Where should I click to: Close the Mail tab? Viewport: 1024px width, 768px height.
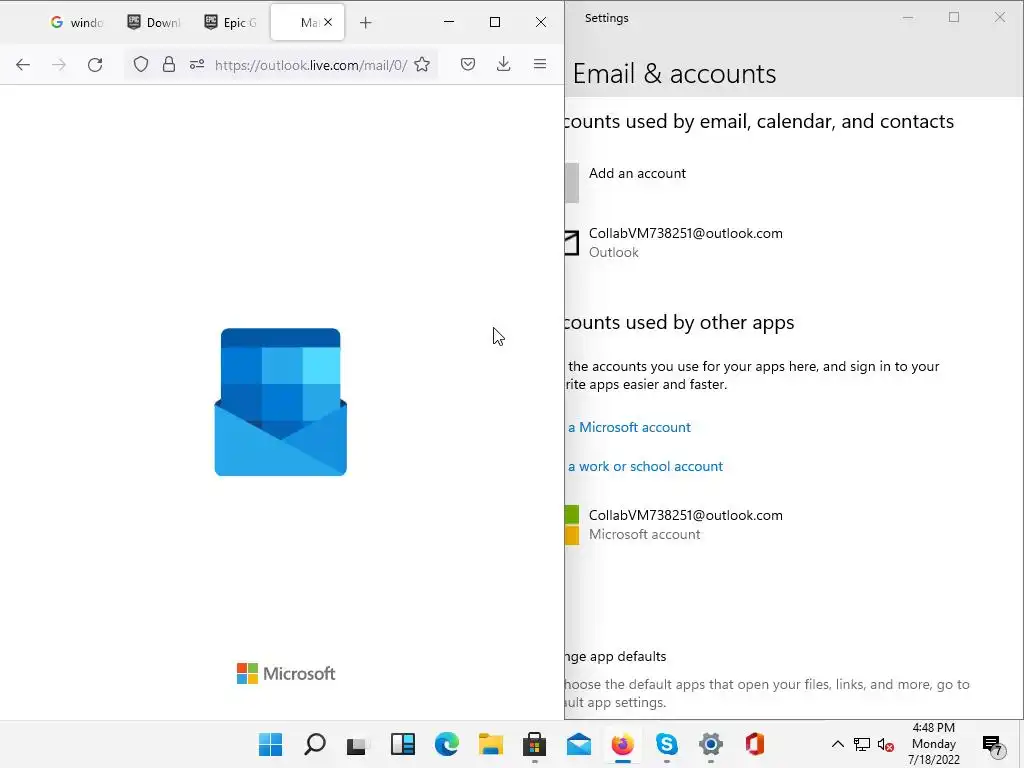[x=328, y=22]
